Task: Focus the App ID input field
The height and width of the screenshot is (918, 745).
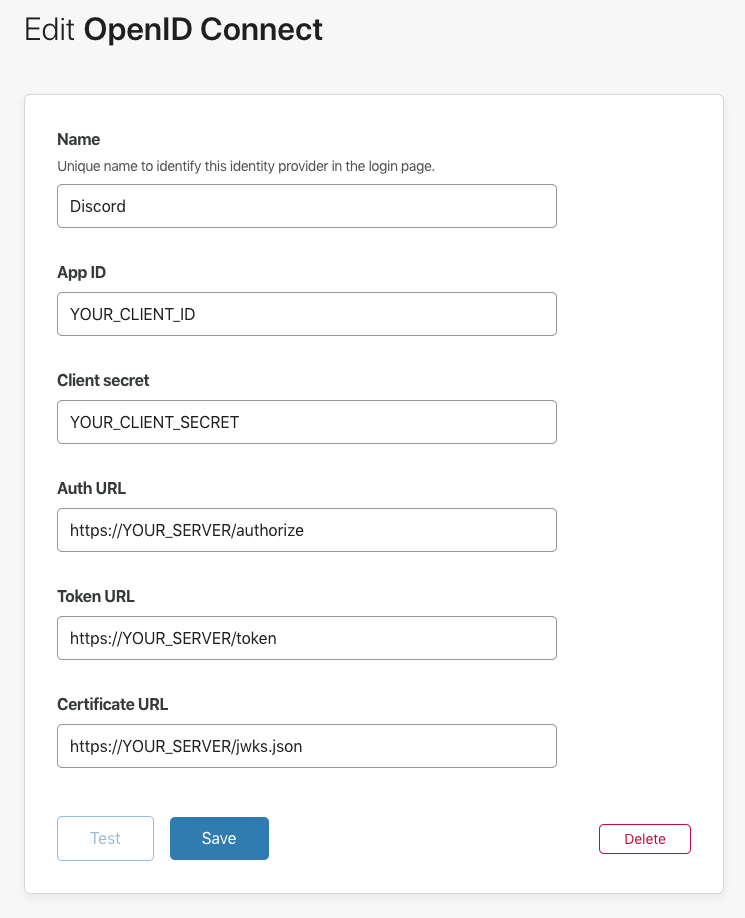Action: point(306,314)
